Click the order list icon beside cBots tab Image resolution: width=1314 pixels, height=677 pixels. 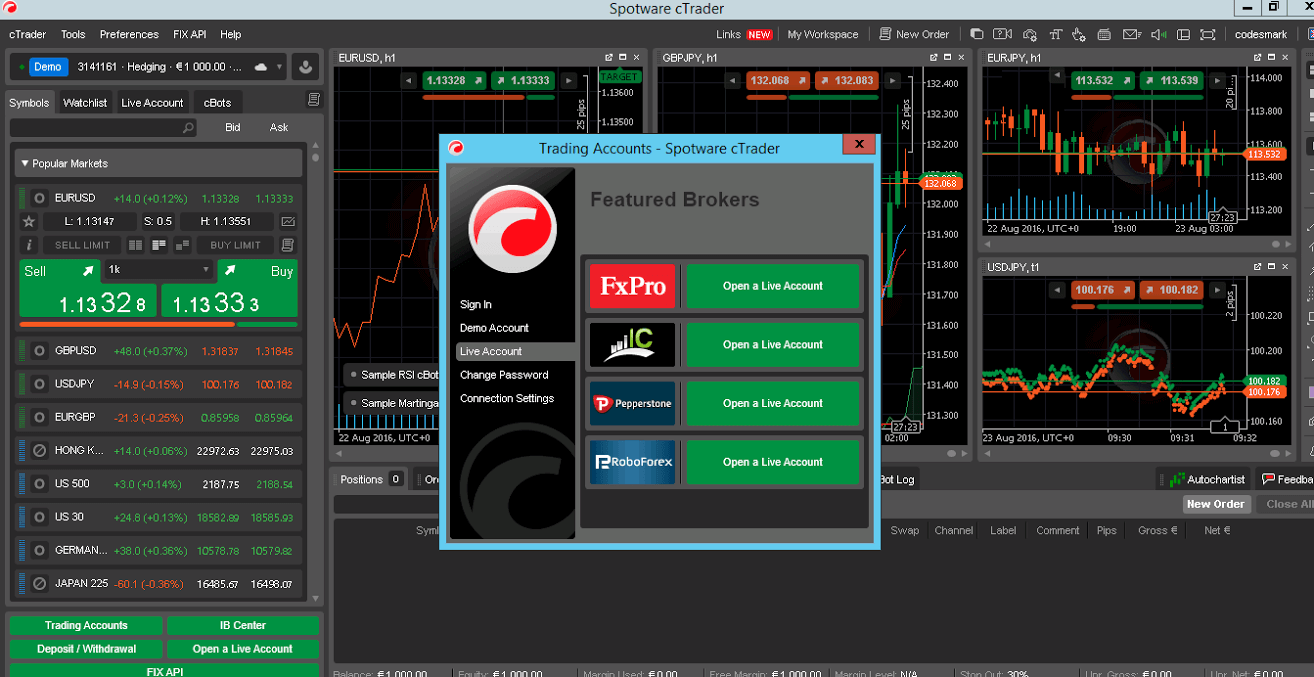click(x=314, y=100)
